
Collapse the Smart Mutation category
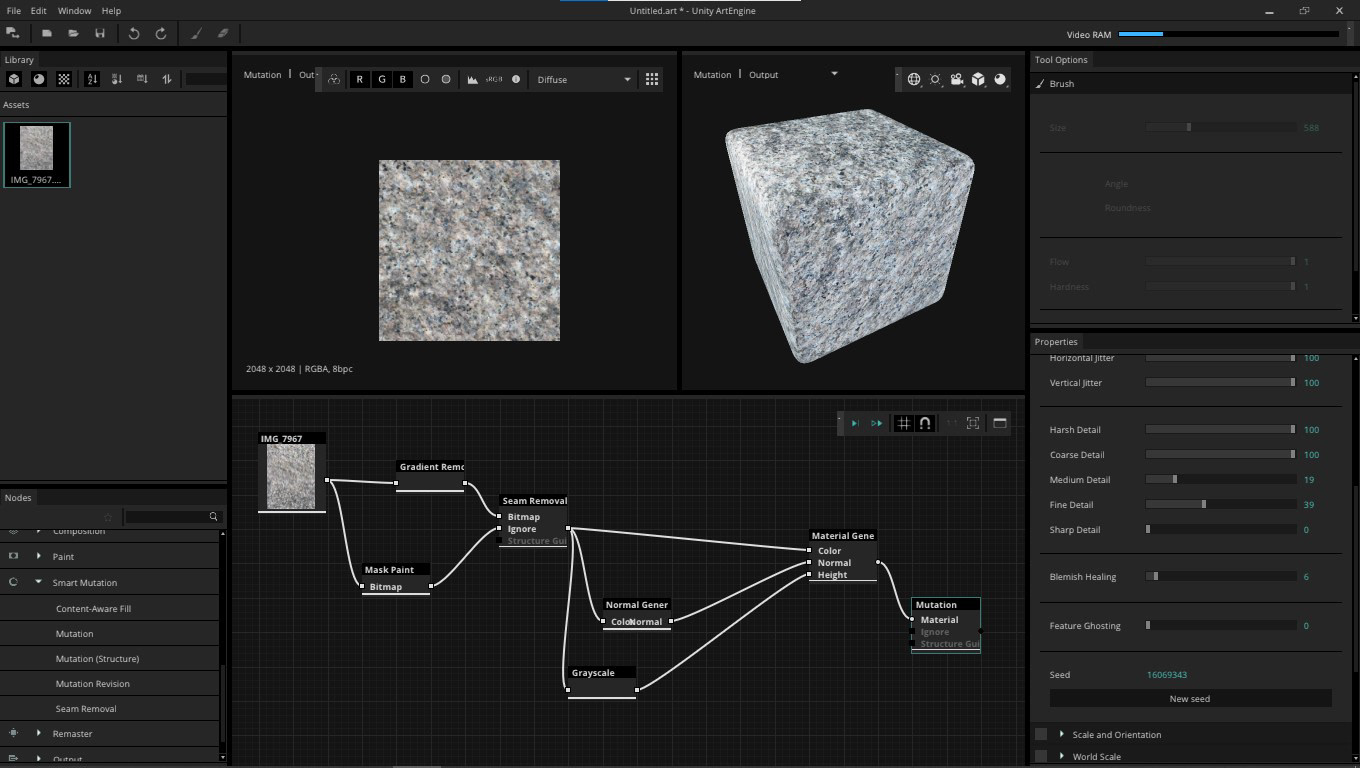pyautogui.click(x=39, y=582)
